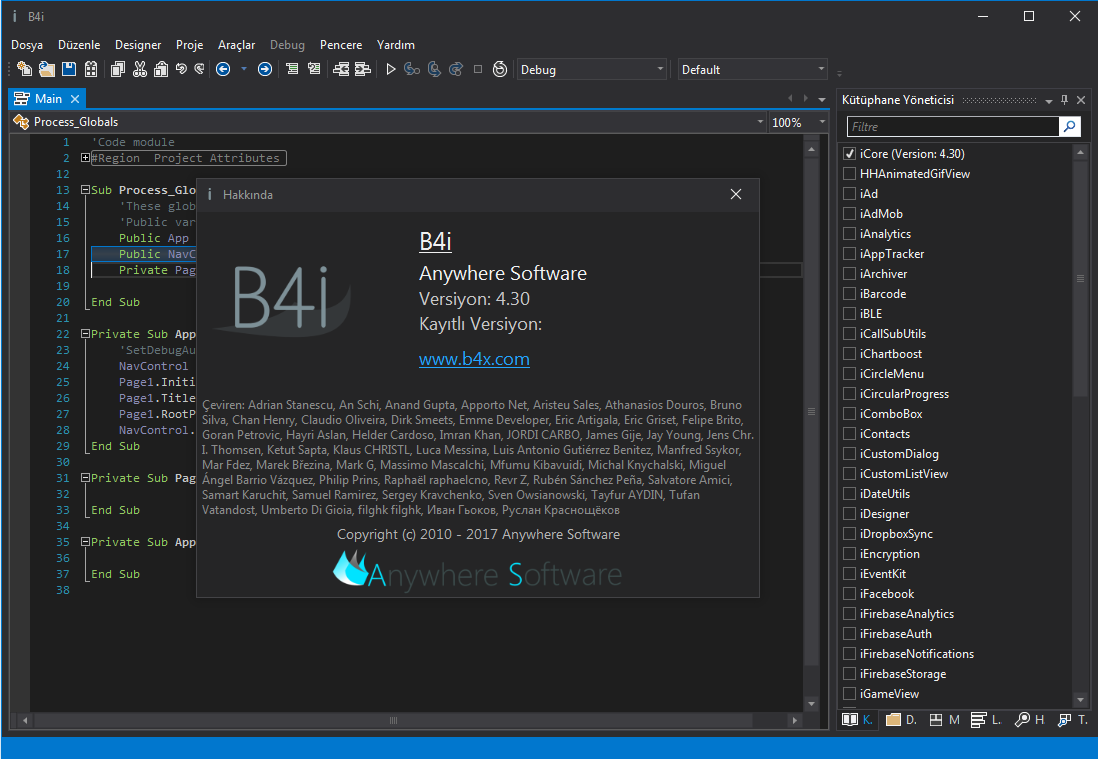The width and height of the screenshot is (1098, 759).
Task: Click the Navigate Forward arrow icon
Action: click(264, 69)
